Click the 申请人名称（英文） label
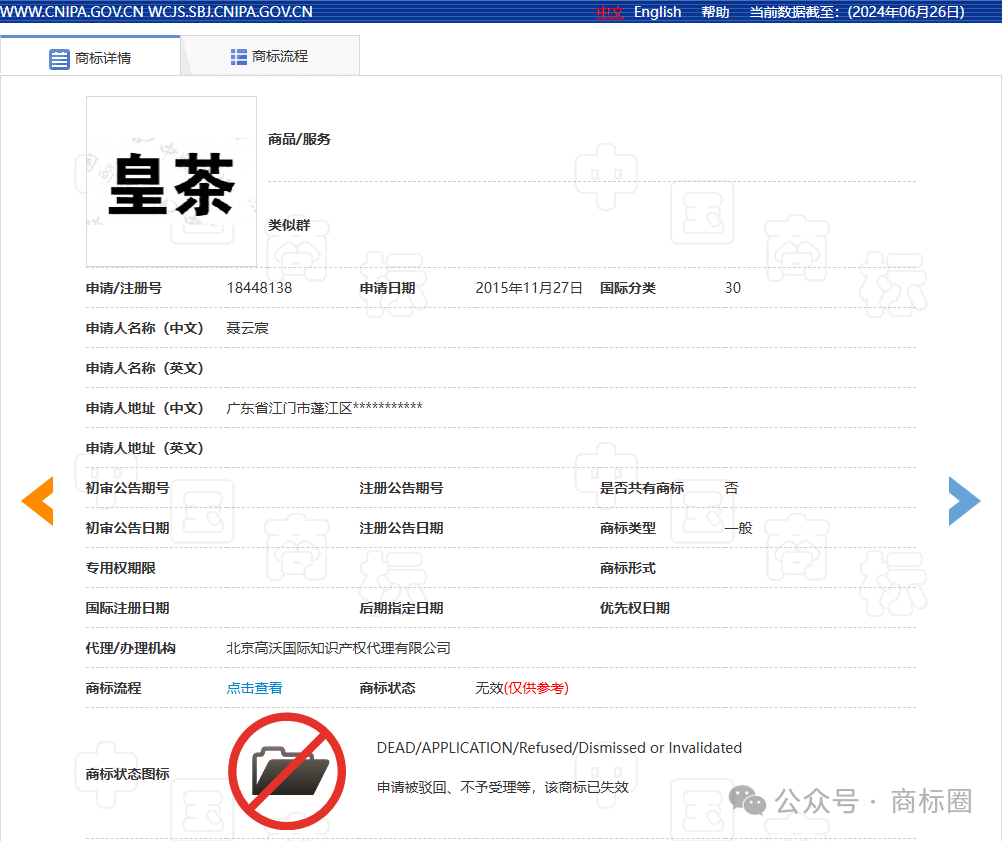Screen dimensions: 1004x841 (145, 368)
